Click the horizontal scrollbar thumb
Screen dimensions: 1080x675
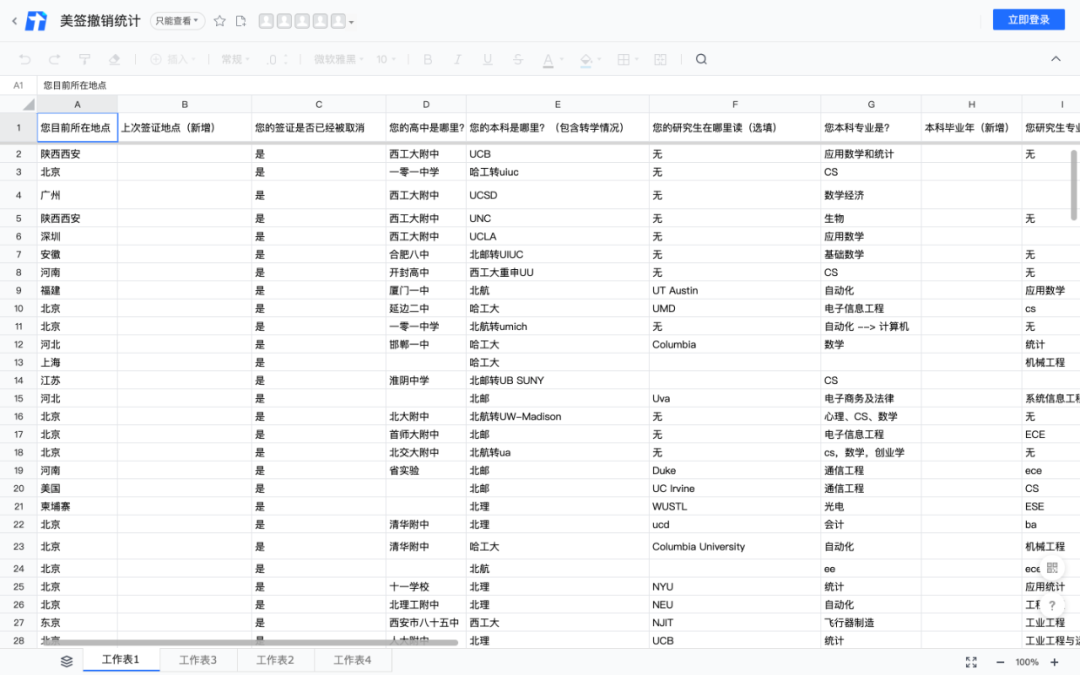coord(250,643)
